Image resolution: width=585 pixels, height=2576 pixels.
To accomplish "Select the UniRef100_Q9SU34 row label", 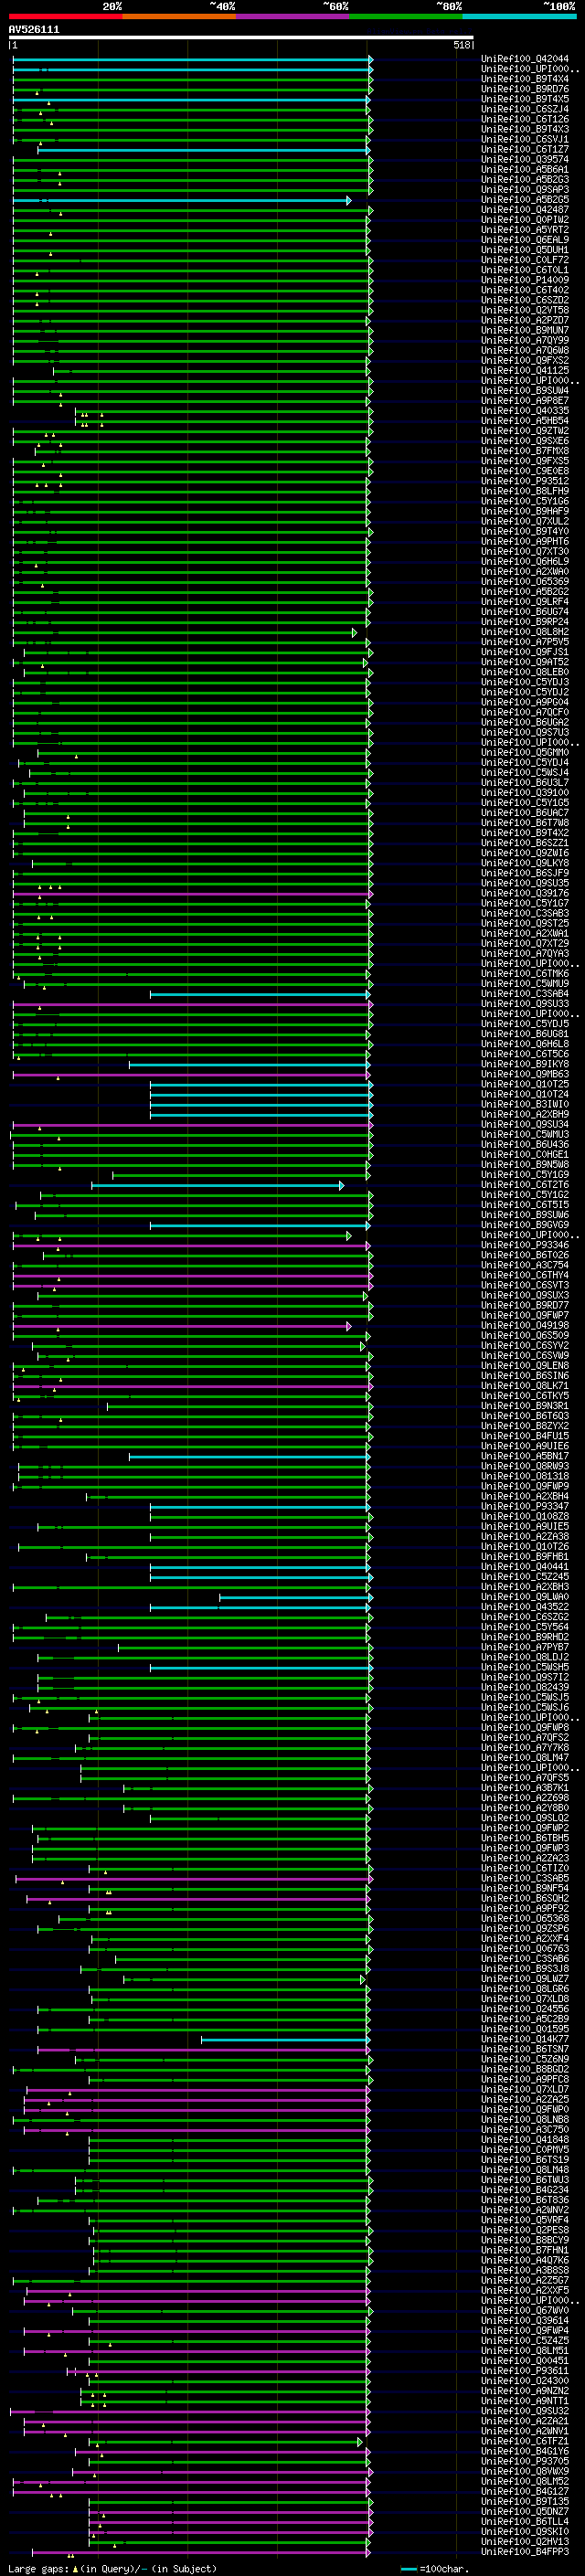I will pyautogui.click(x=525, y=1125).
